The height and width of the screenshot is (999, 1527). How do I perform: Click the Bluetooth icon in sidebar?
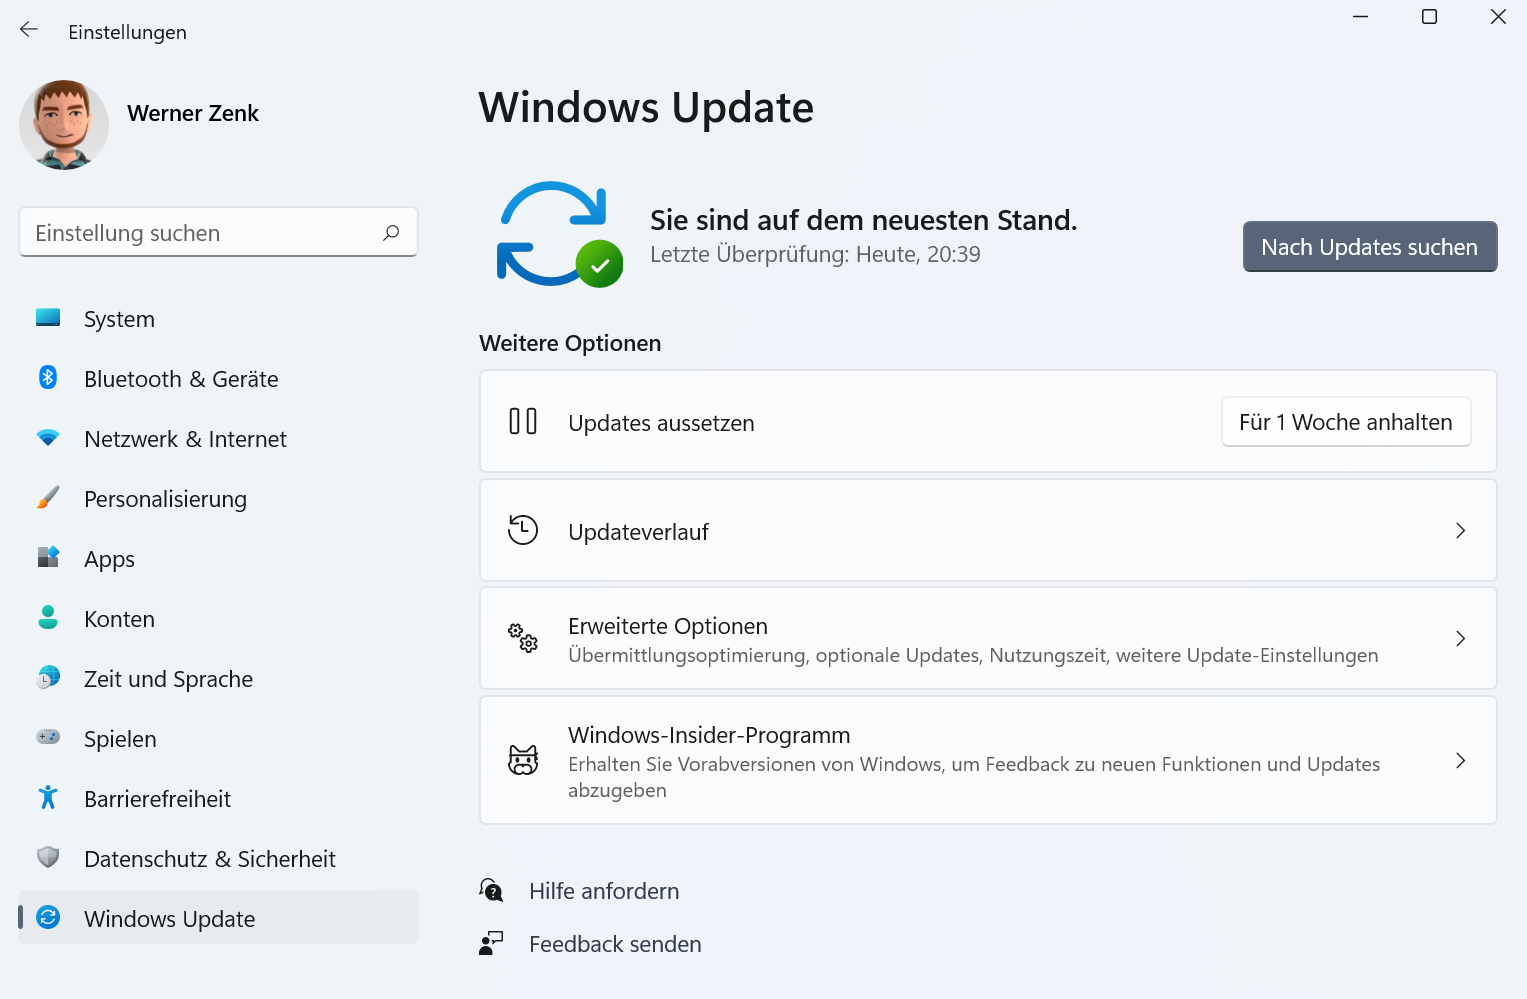(x=48, y=378)
